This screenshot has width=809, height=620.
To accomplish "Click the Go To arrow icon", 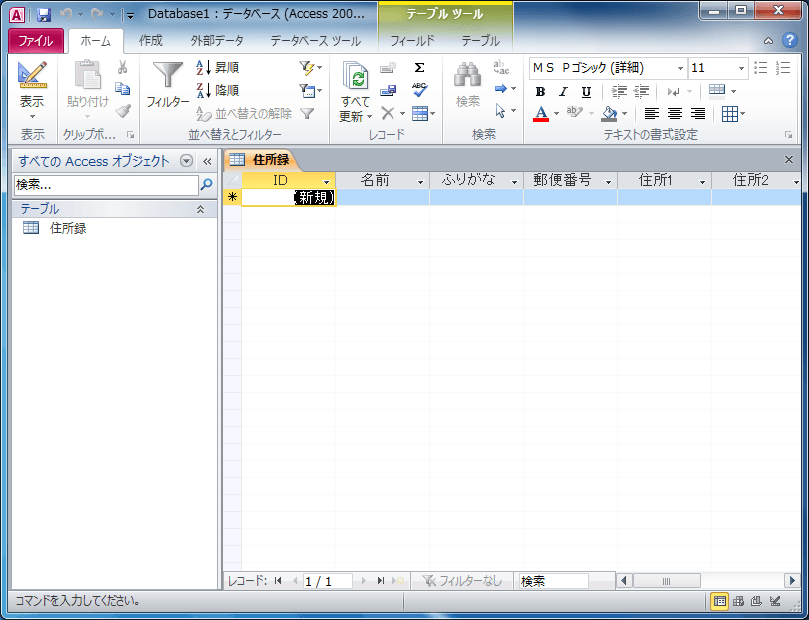I will pos(500,89).
